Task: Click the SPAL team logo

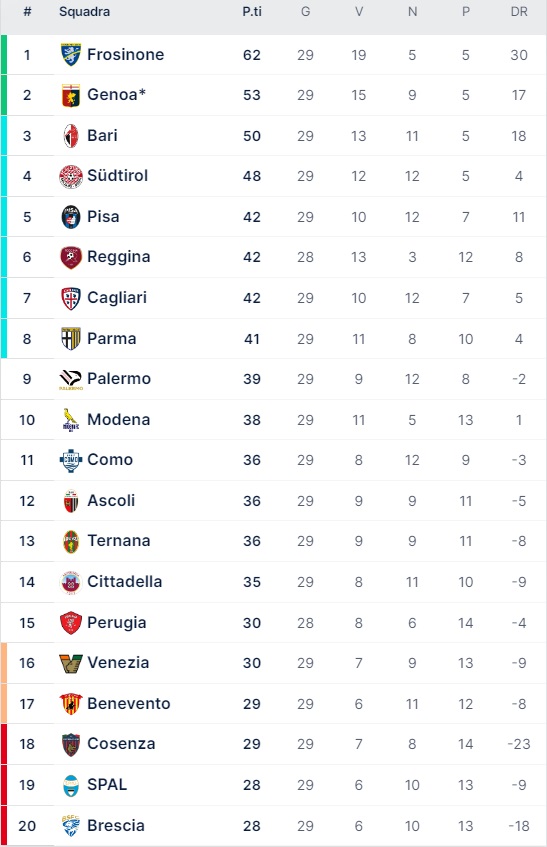Action: click(x=71, y=785)
